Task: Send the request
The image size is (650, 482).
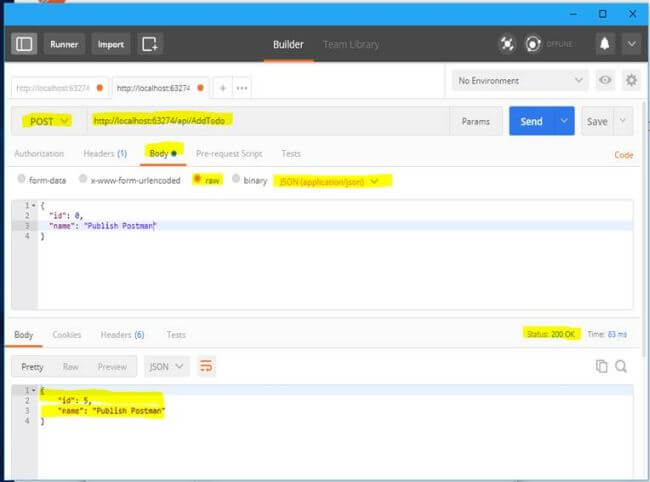Action: tap(531, 121)
